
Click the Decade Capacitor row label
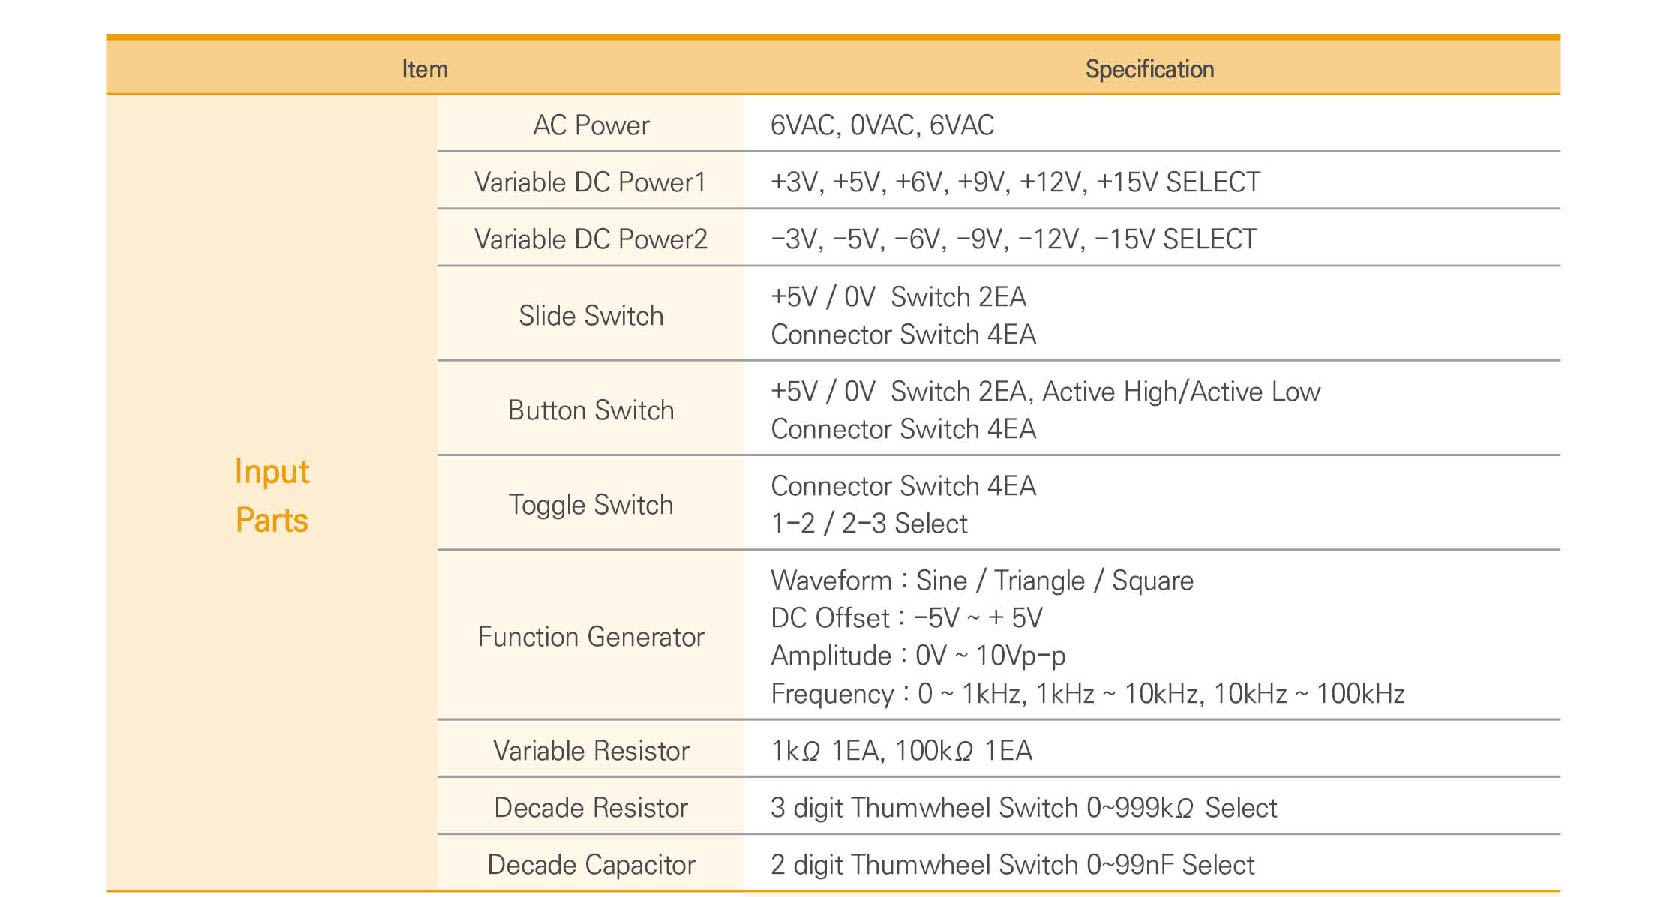click(x=591, y=865)
